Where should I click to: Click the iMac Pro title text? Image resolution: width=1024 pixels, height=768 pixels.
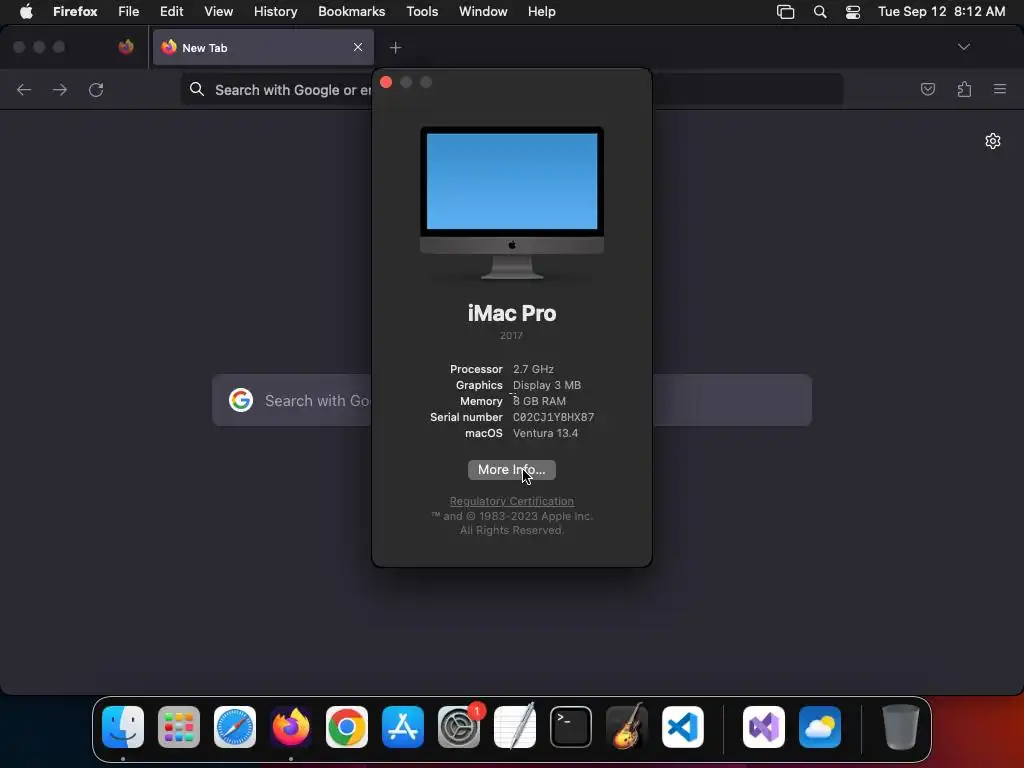point(511,313)
